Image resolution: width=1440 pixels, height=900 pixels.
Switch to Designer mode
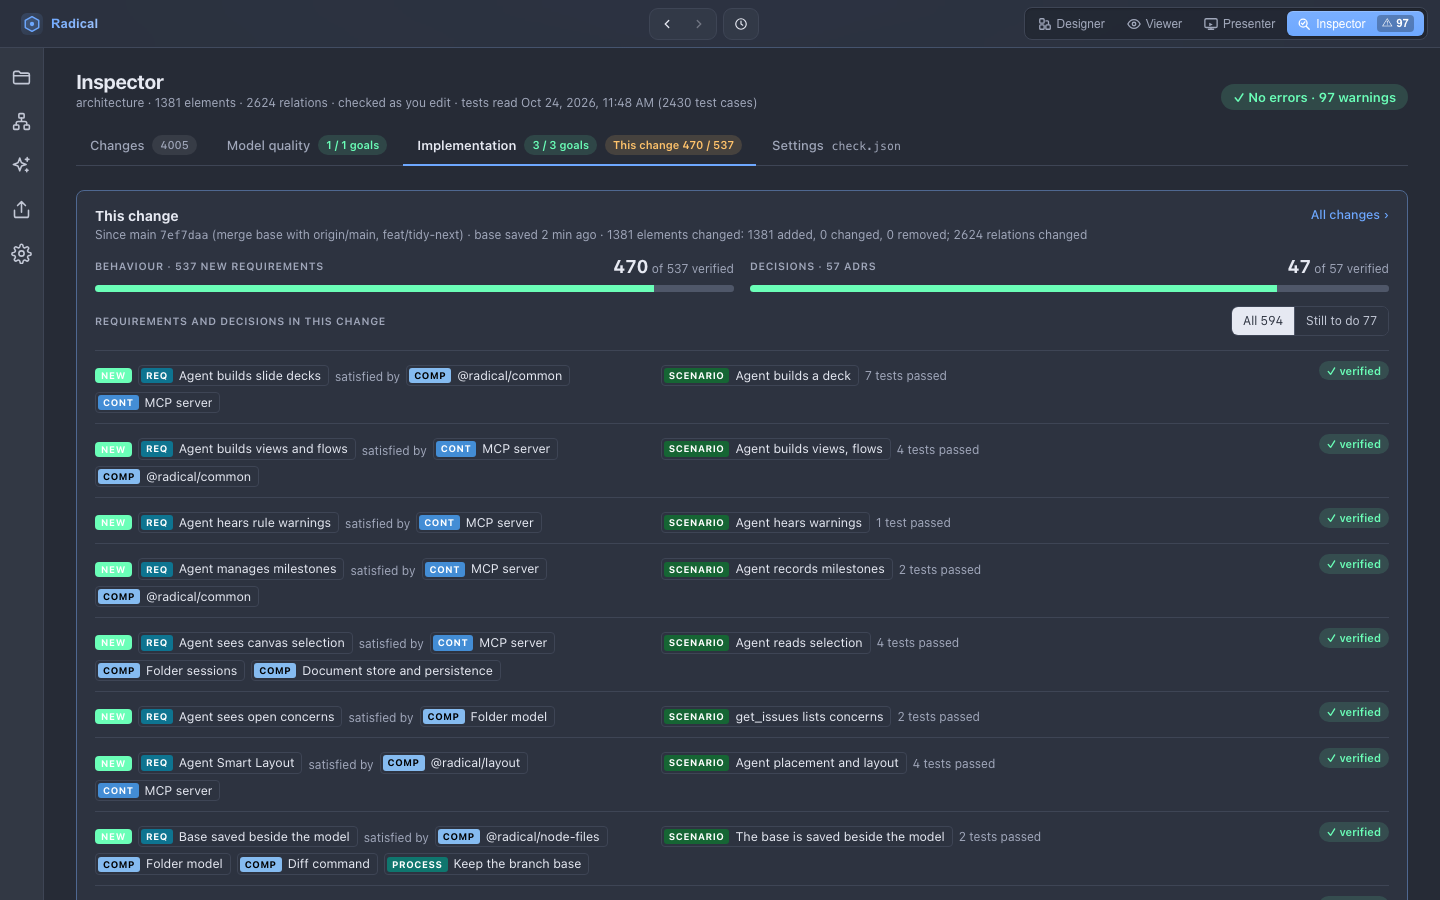1071,24
